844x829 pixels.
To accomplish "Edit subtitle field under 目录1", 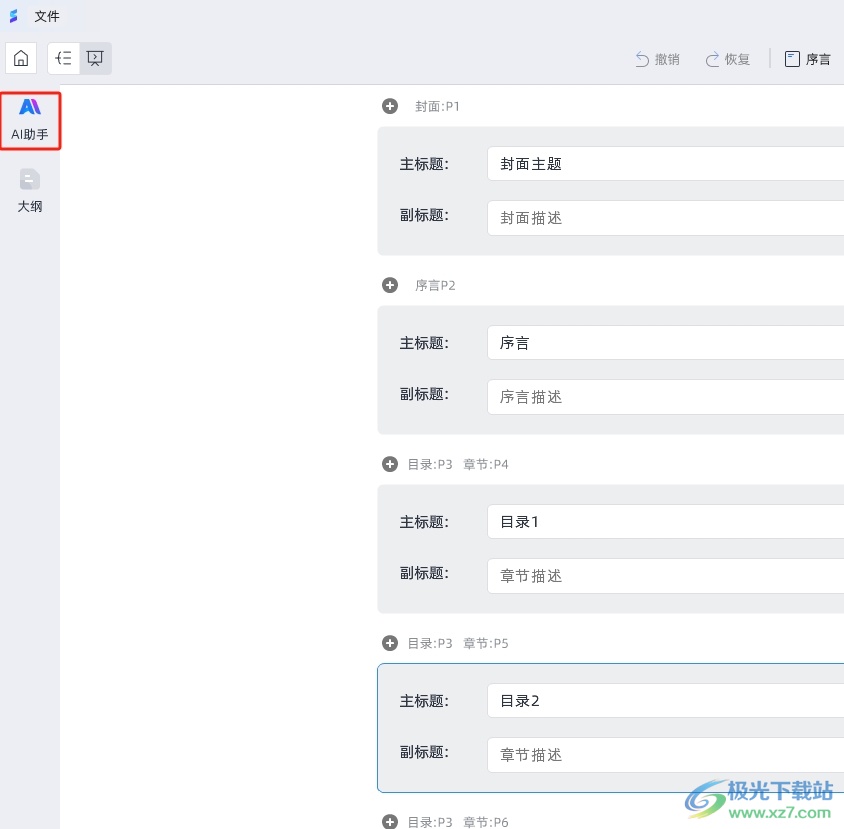I will (665, 576).
